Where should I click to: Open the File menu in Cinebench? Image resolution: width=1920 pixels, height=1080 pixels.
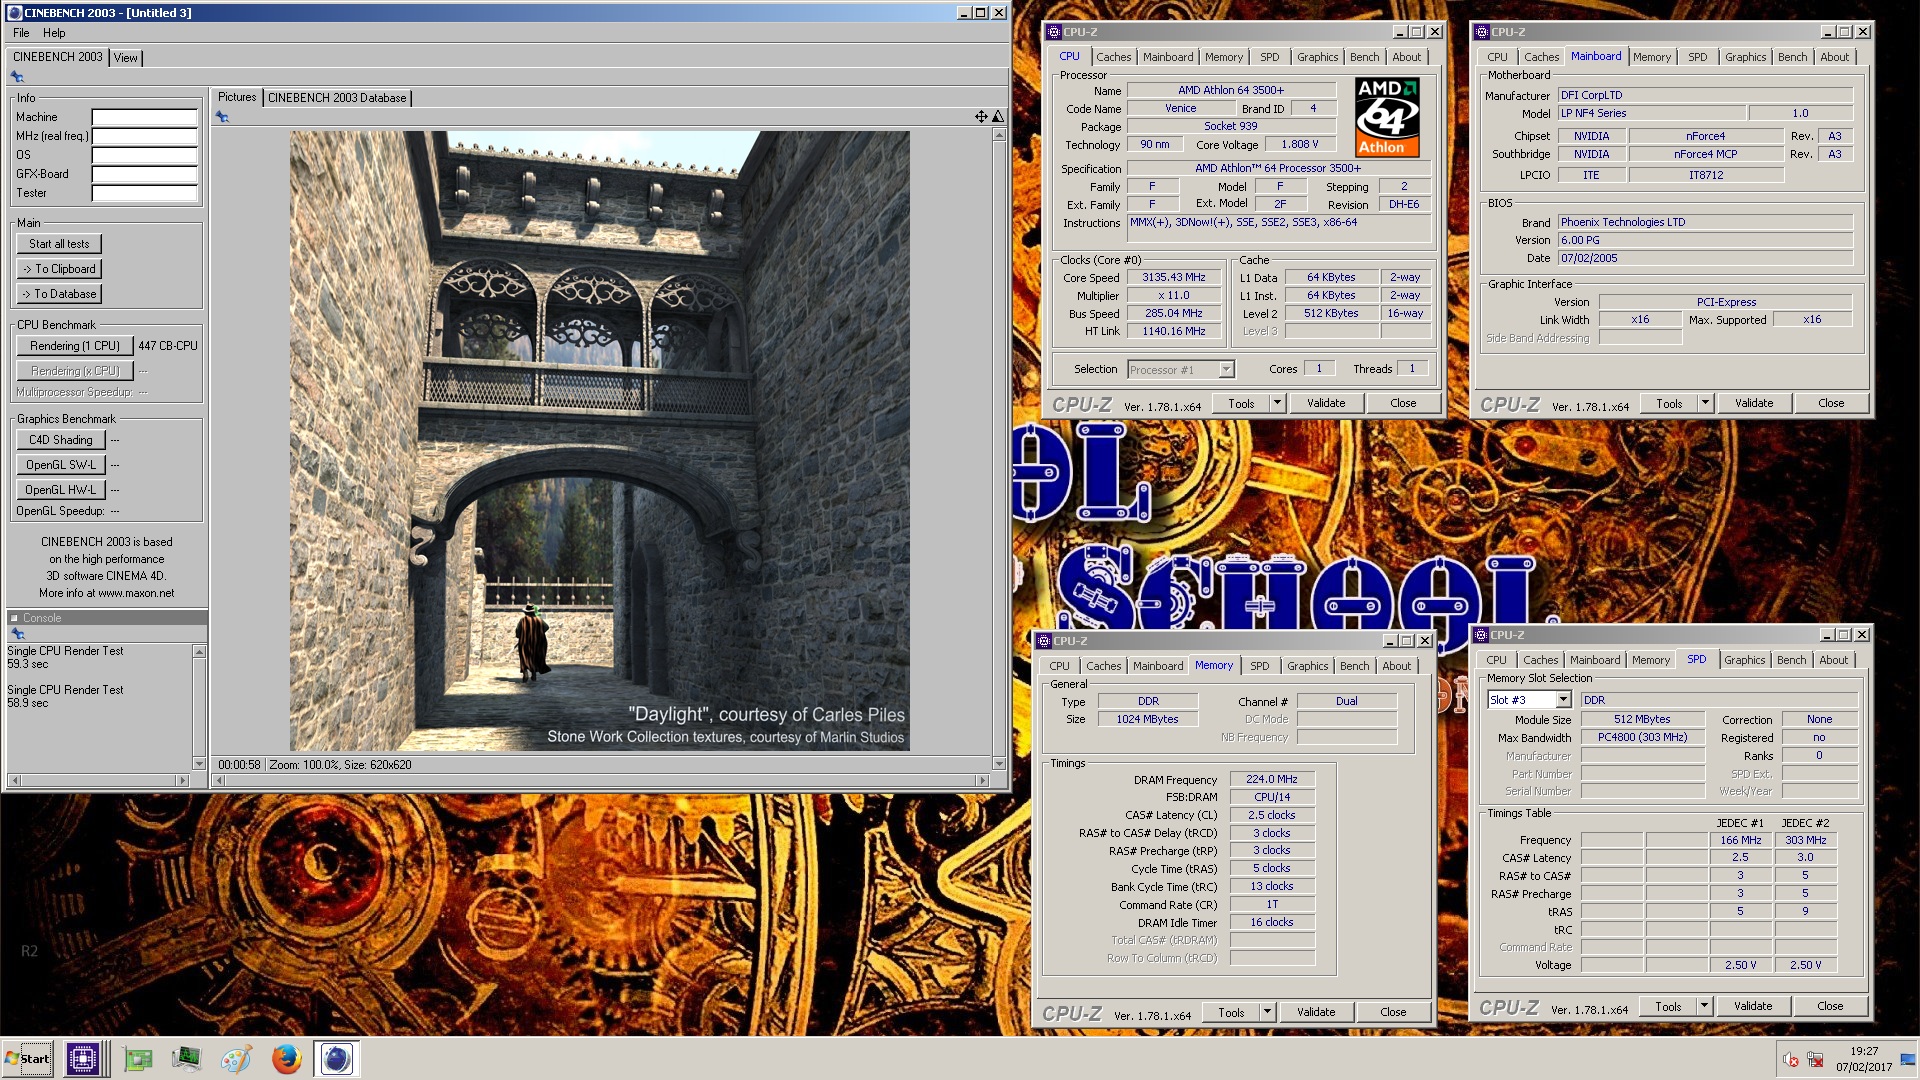click(x=21, y=33)
